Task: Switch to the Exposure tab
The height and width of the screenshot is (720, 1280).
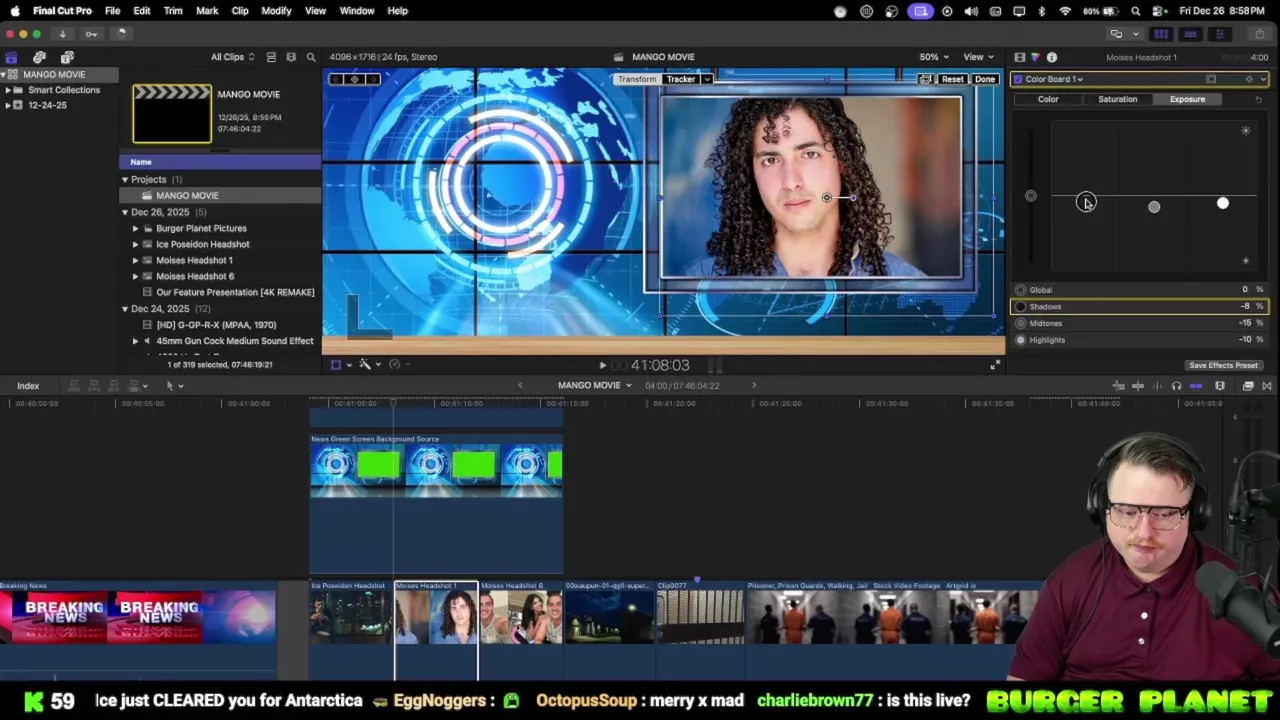Action: [1187, 99]
